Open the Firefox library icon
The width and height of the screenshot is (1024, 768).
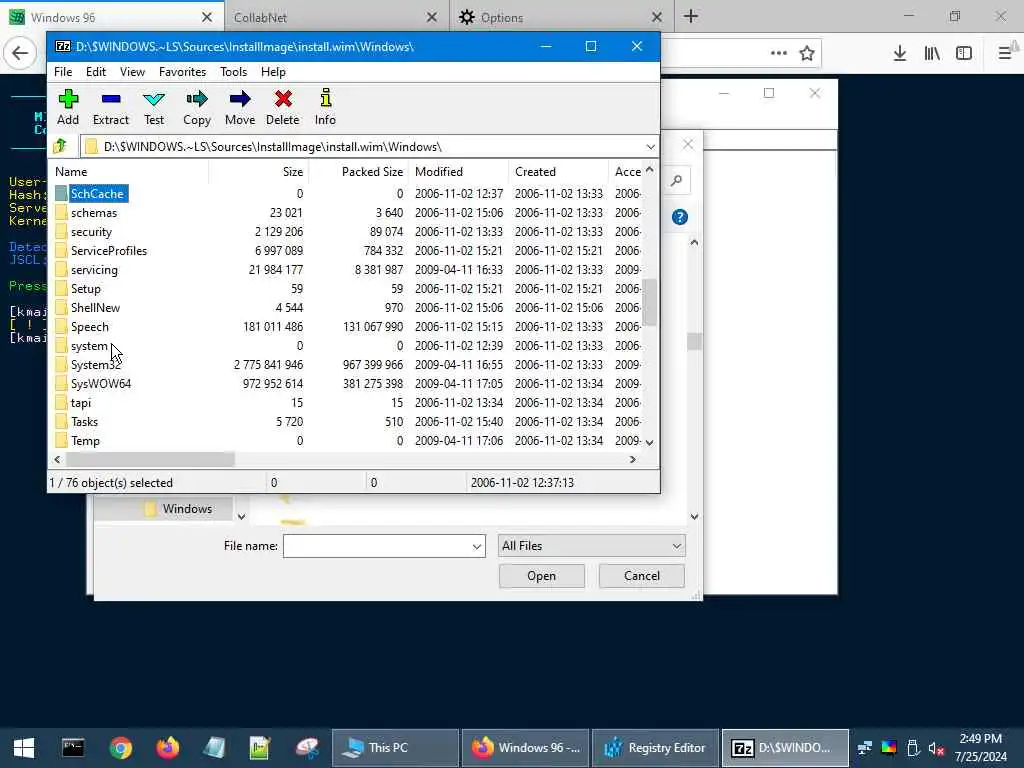[x=932, y=54]
